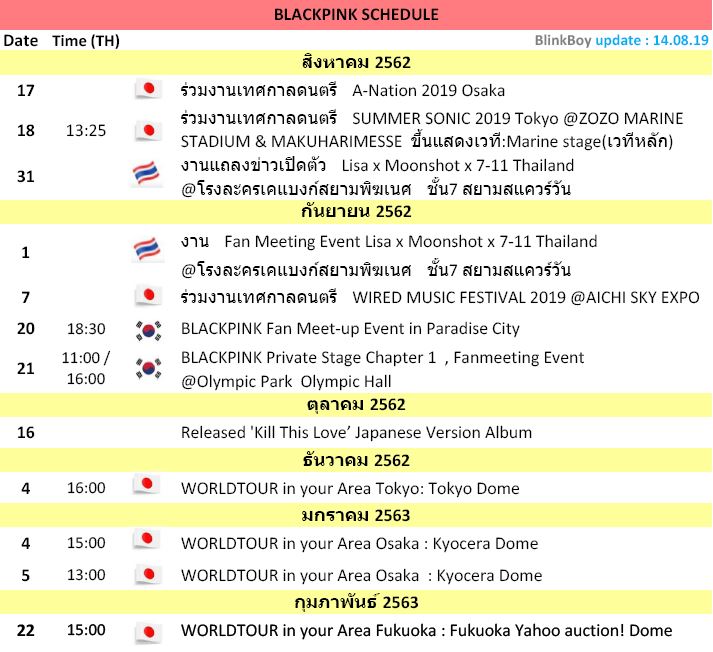Click the date 4 in December
The image size is (713, 652).
point(25,488)
